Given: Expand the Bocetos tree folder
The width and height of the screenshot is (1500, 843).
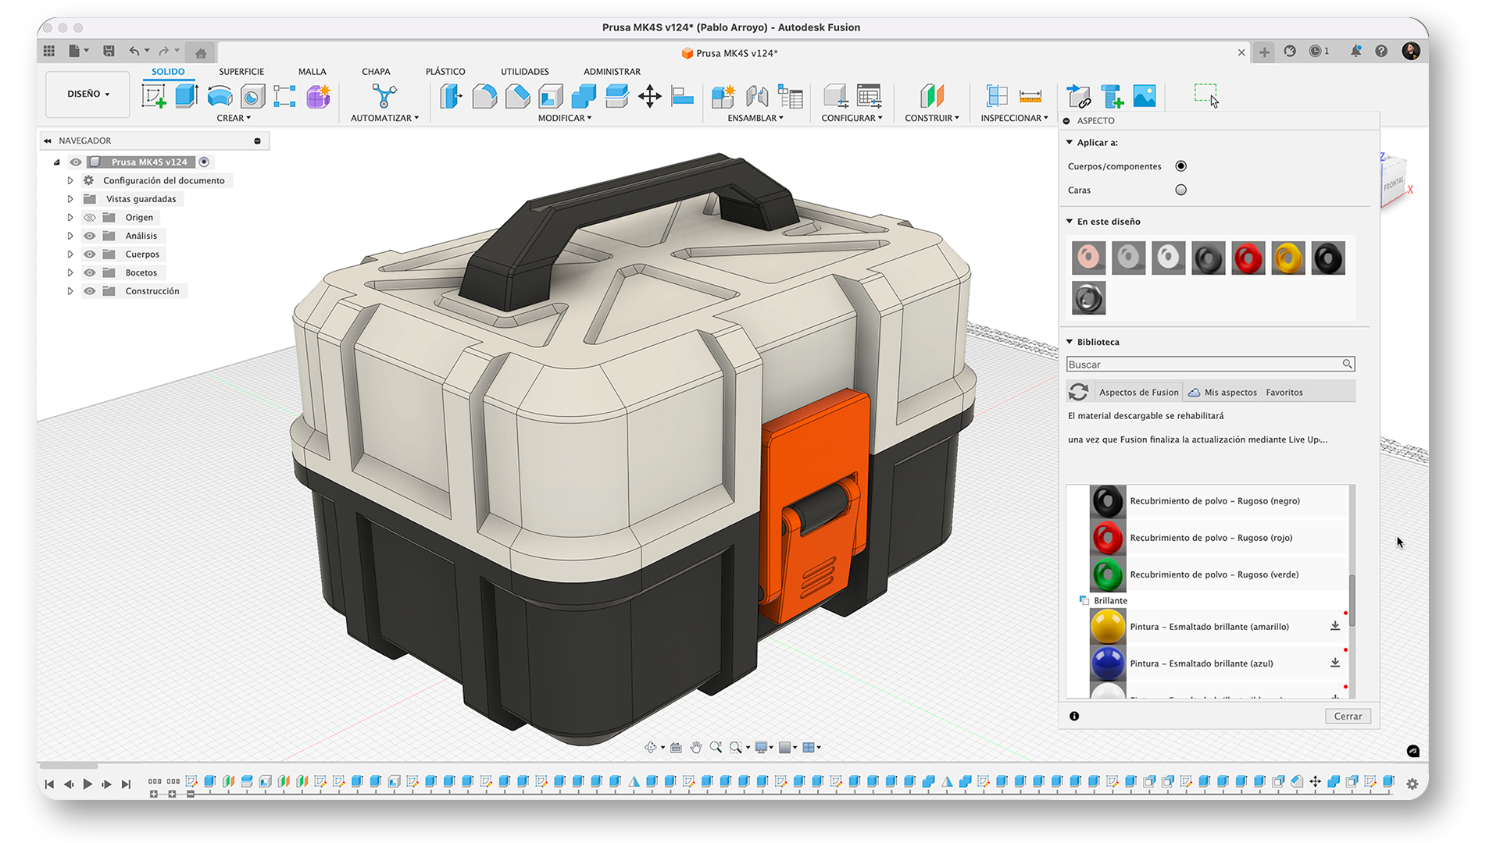Looking at the screenshot, I should (70, 273).
